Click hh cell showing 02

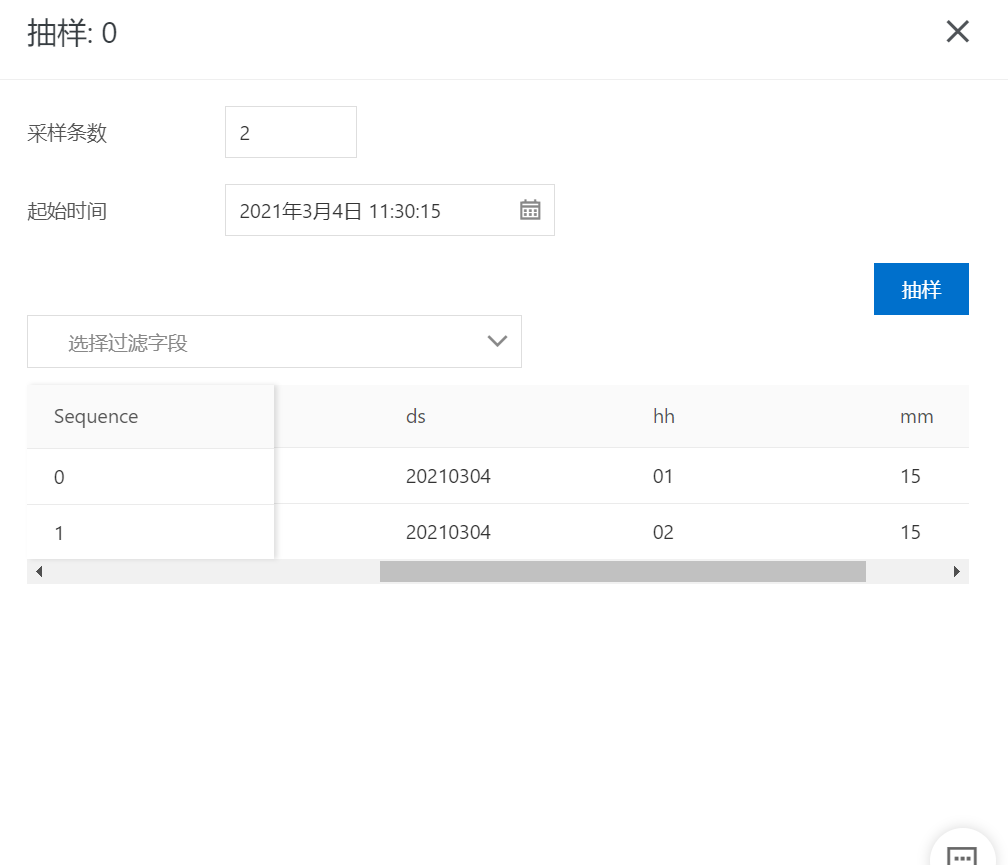[x=663, y=532]
